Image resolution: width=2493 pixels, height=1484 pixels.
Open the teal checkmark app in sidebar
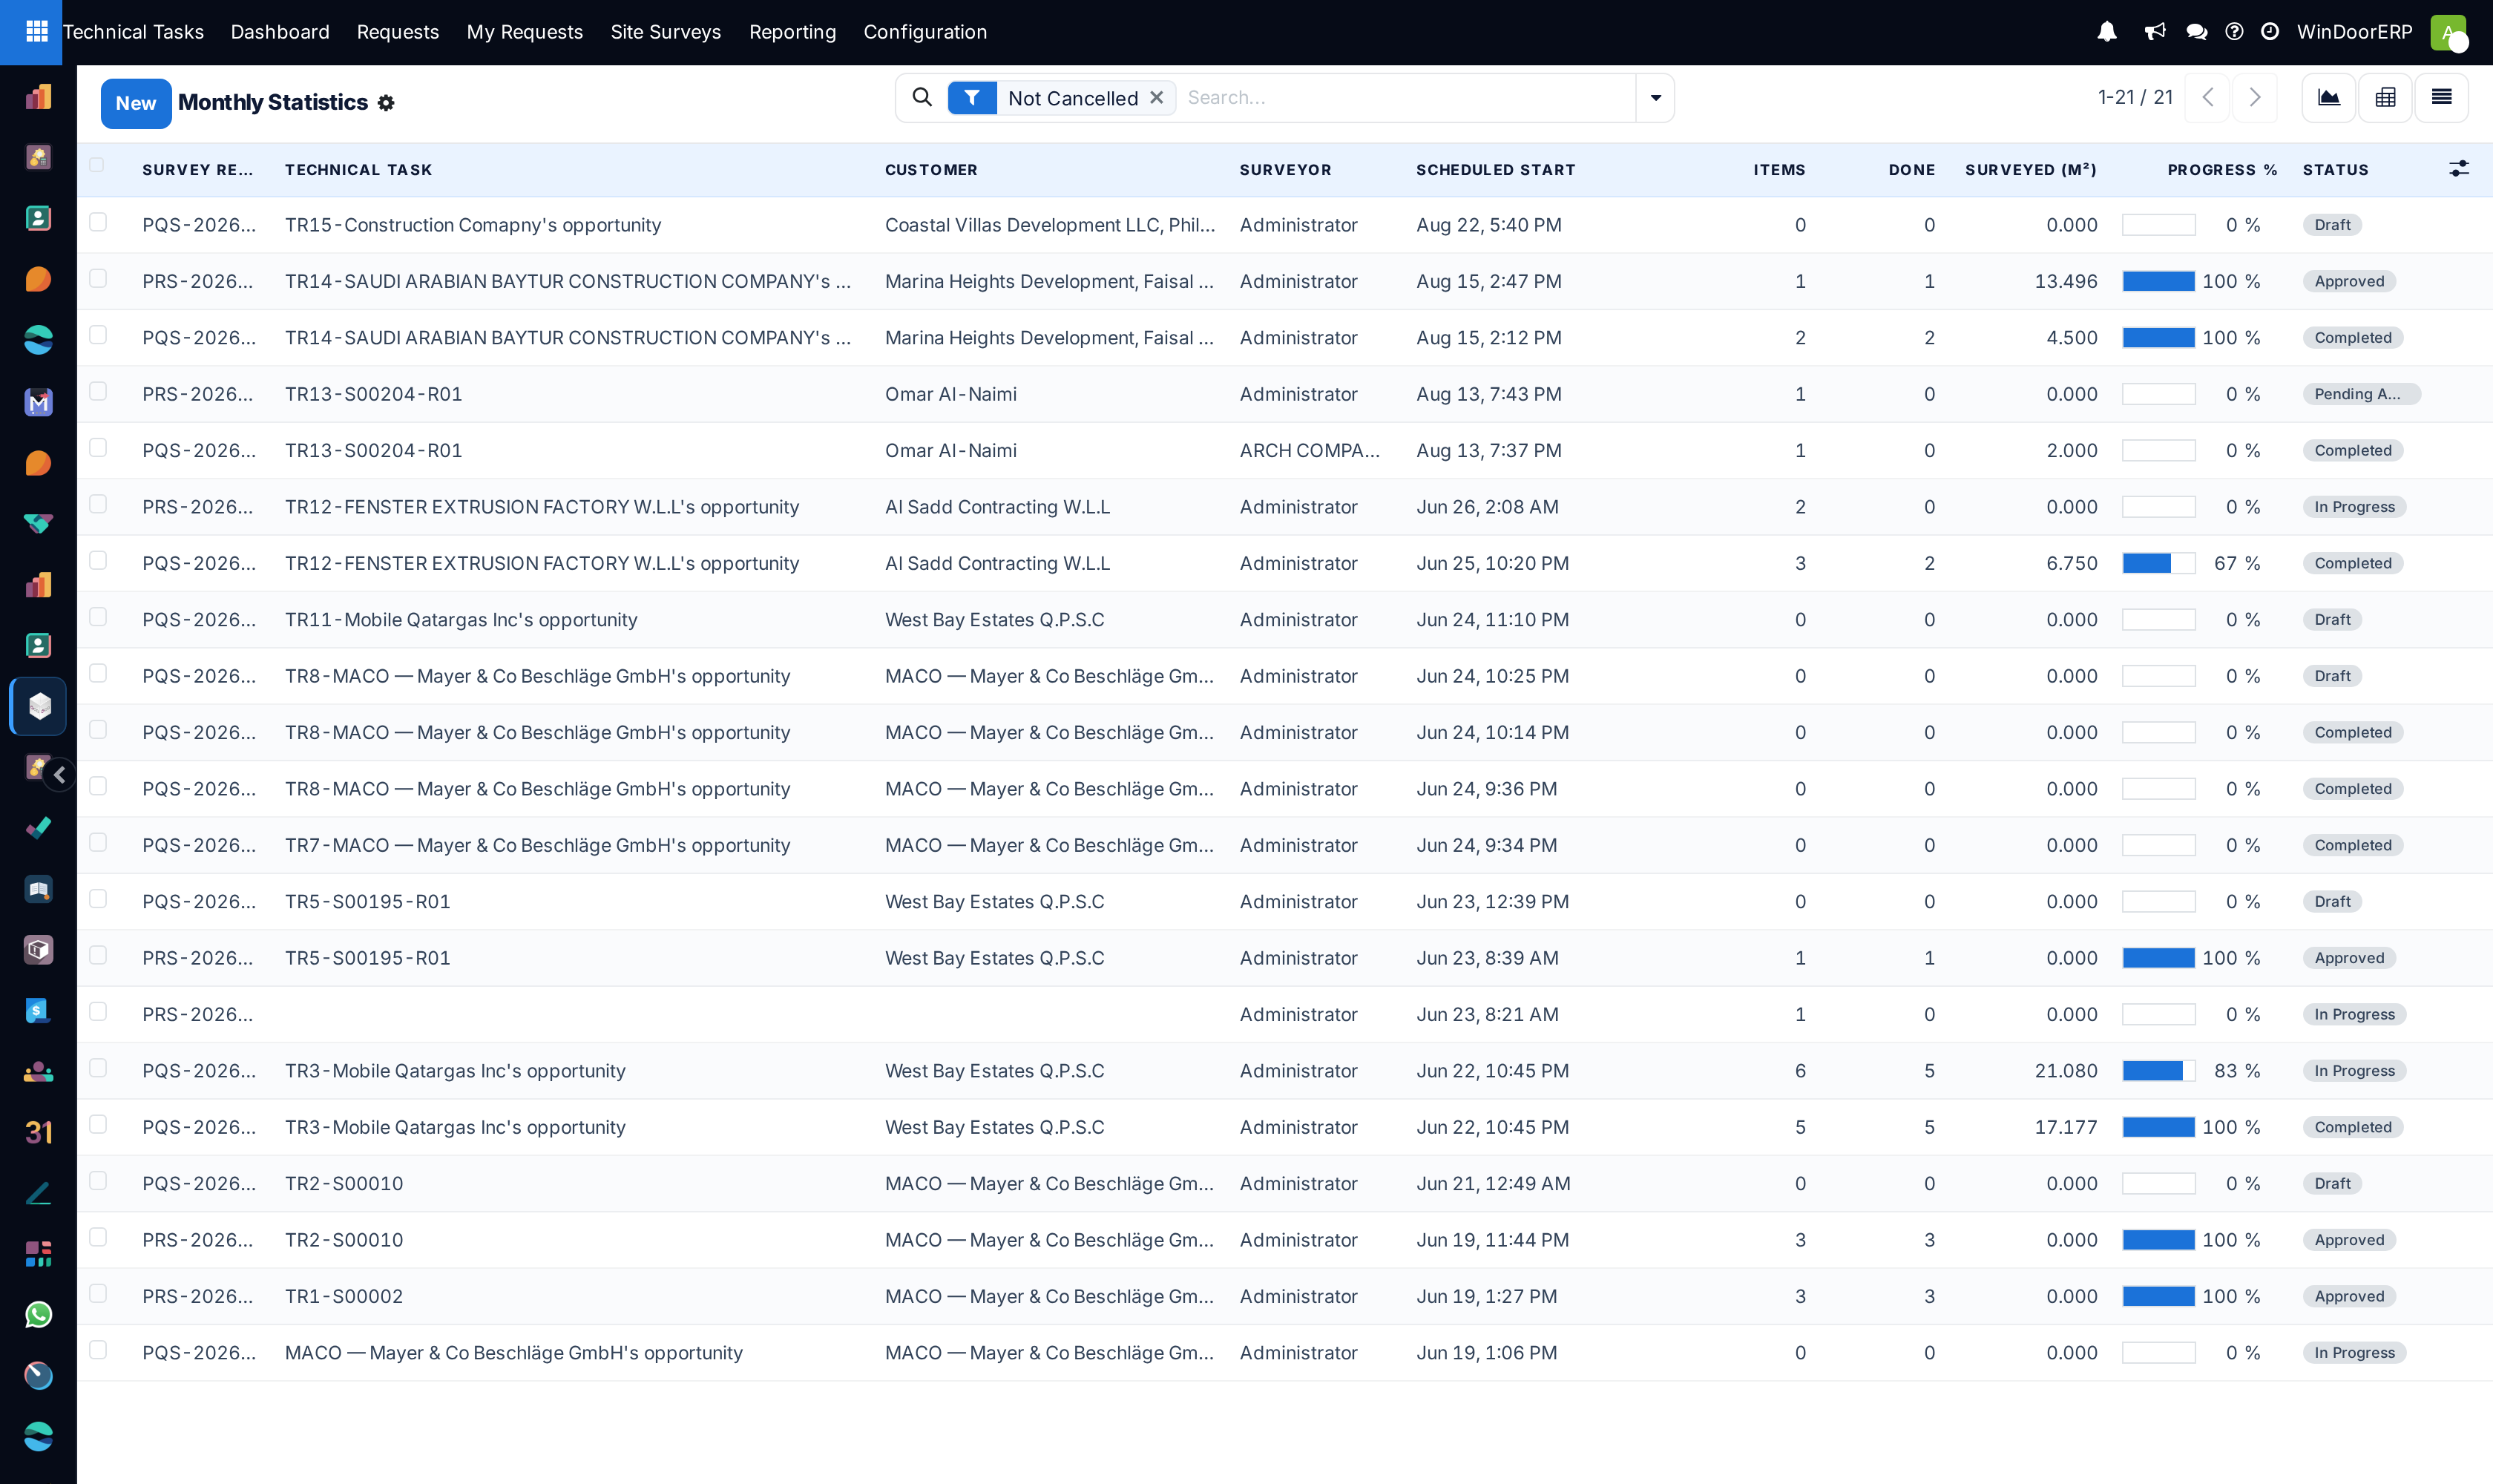coord(38,828)
